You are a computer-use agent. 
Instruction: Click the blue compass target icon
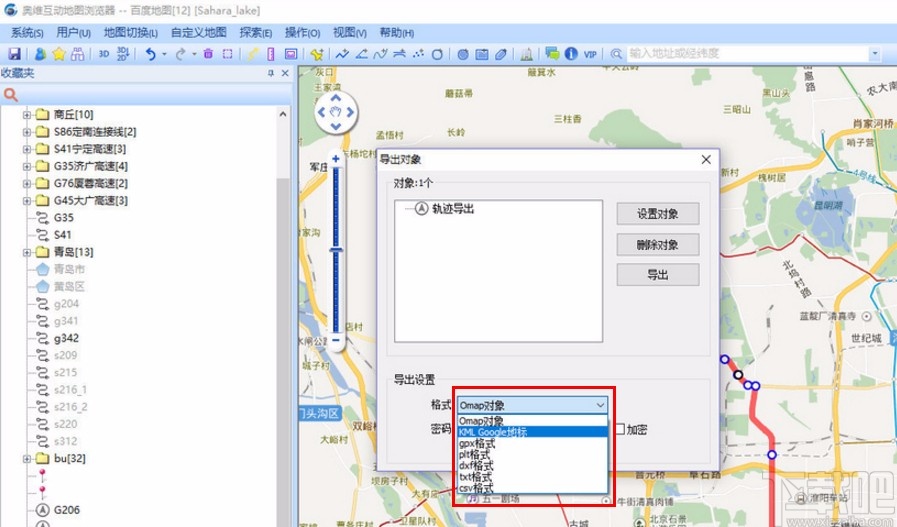[x=463, y=54]
